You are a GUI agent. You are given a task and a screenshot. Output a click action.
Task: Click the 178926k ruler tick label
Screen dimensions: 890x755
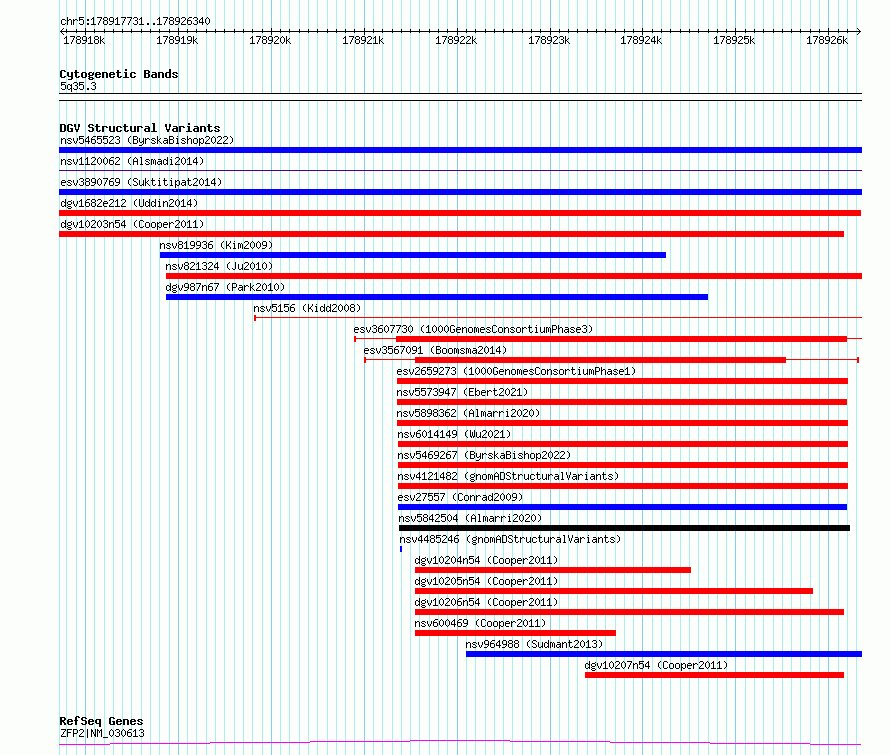(827, 40)
